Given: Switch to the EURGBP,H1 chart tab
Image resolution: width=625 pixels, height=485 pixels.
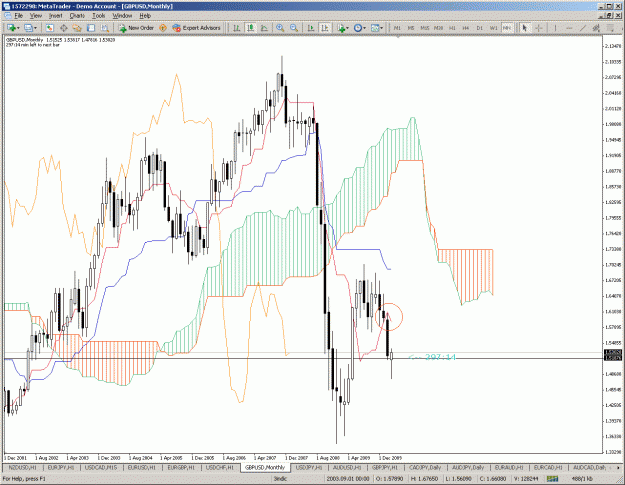Looking at the screenshot, I should coord(181,467).
